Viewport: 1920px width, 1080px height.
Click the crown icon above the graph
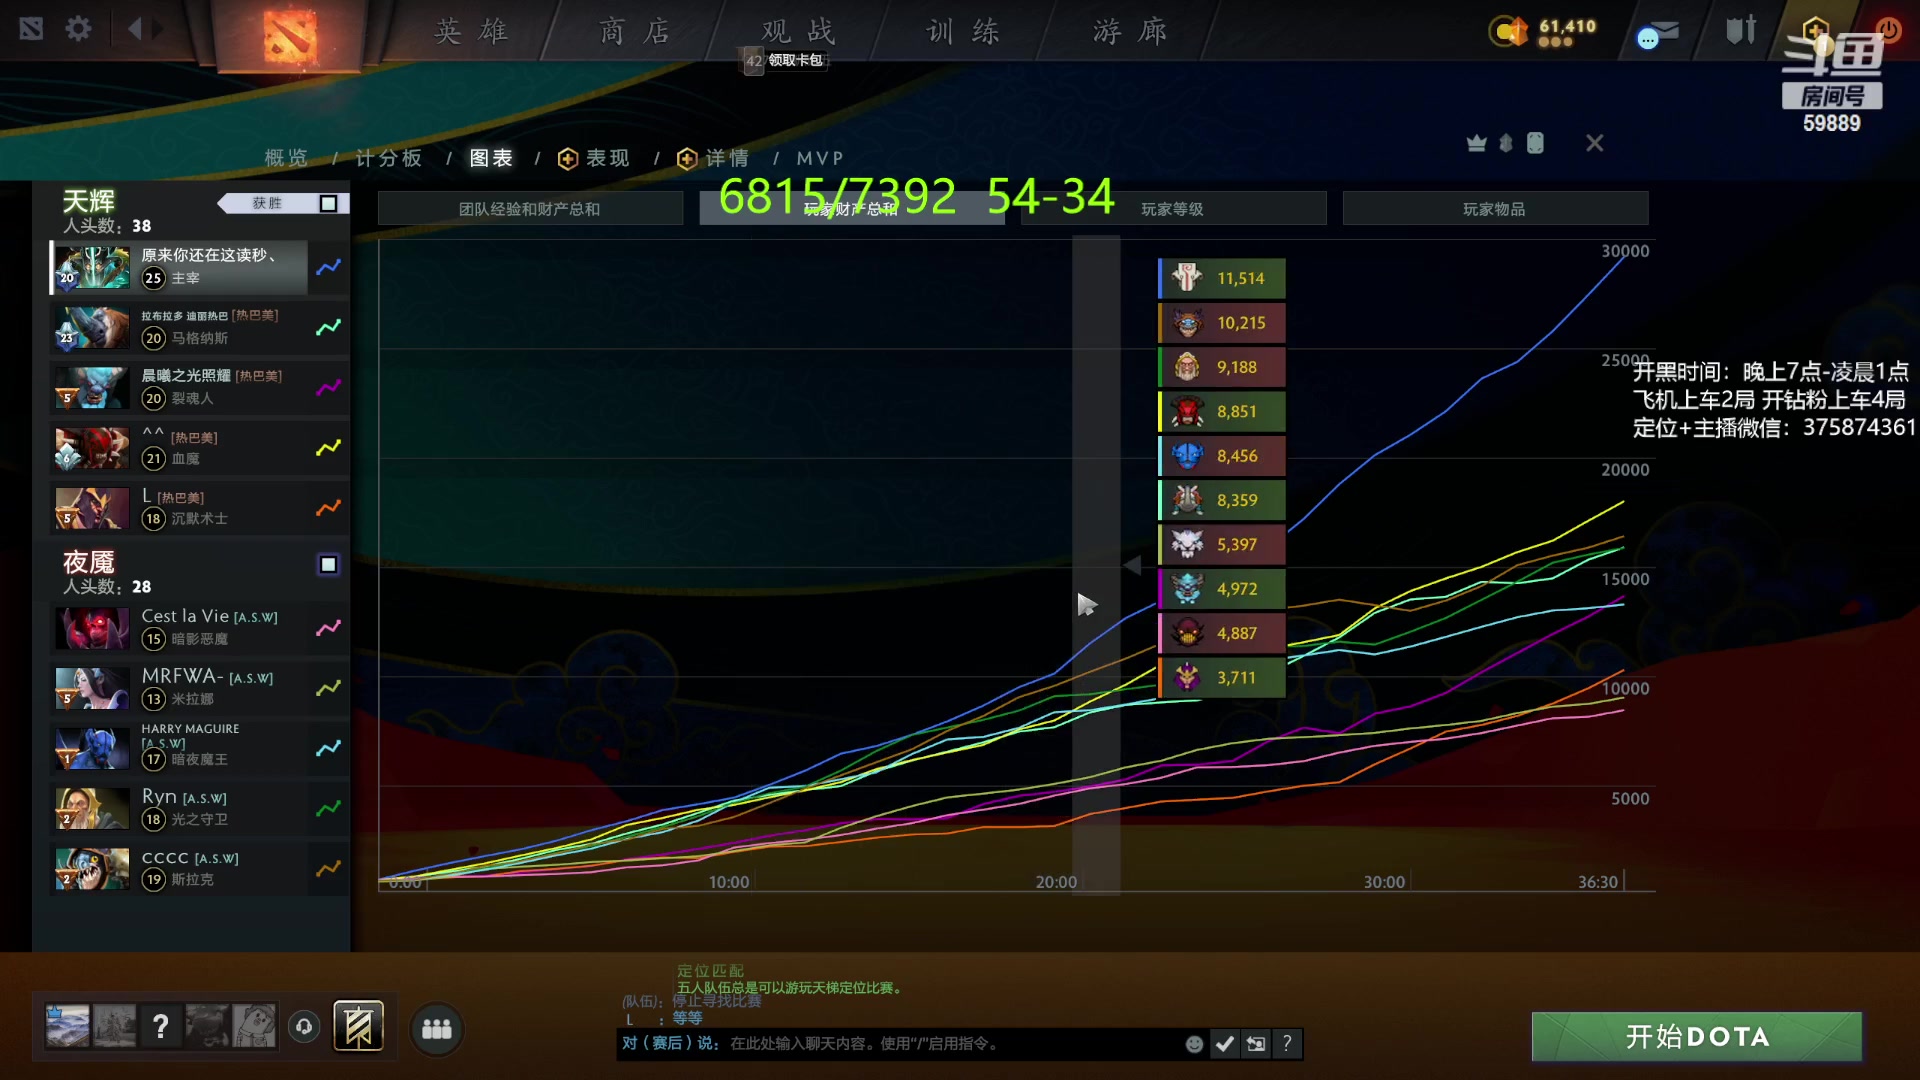point(1476,143)
